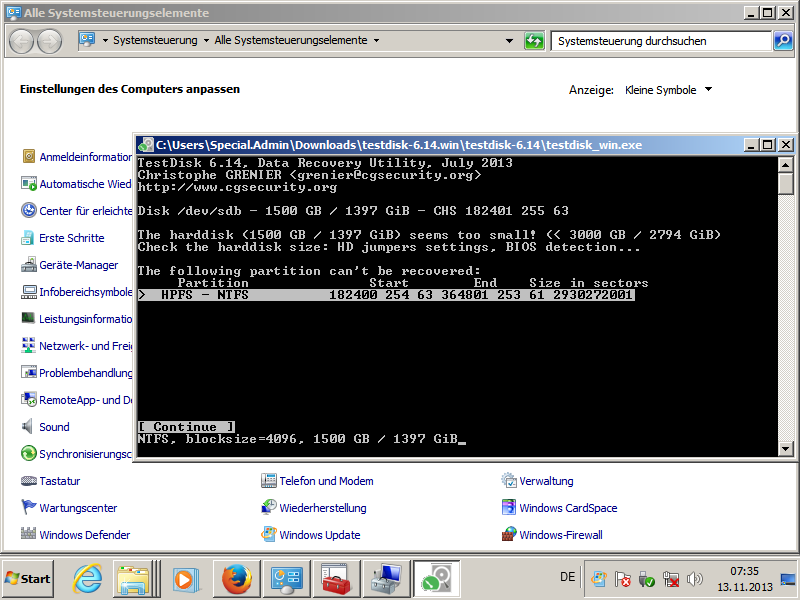Open Infobereichsymbole item
Screen dimensions: 800x600
[85, 292]
